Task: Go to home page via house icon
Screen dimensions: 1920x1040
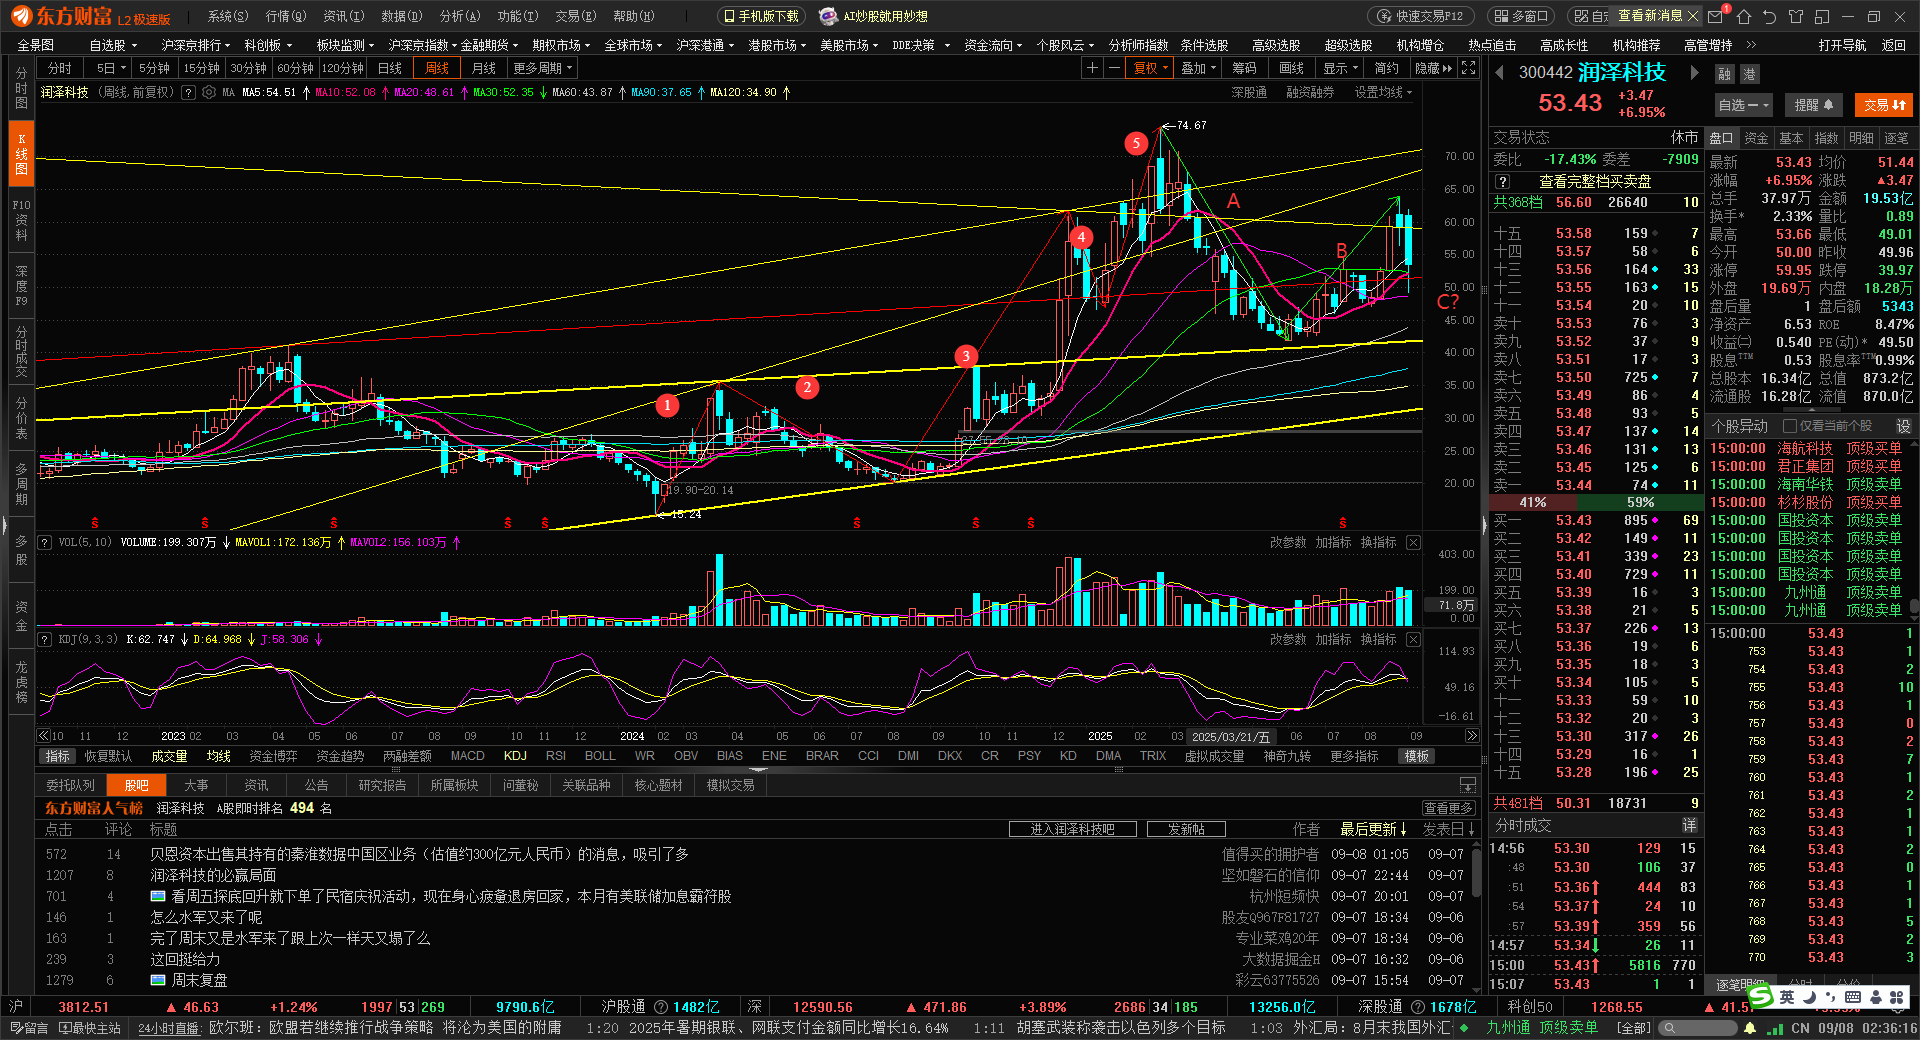Action: pyautogui.click(x=1744, y=16)
